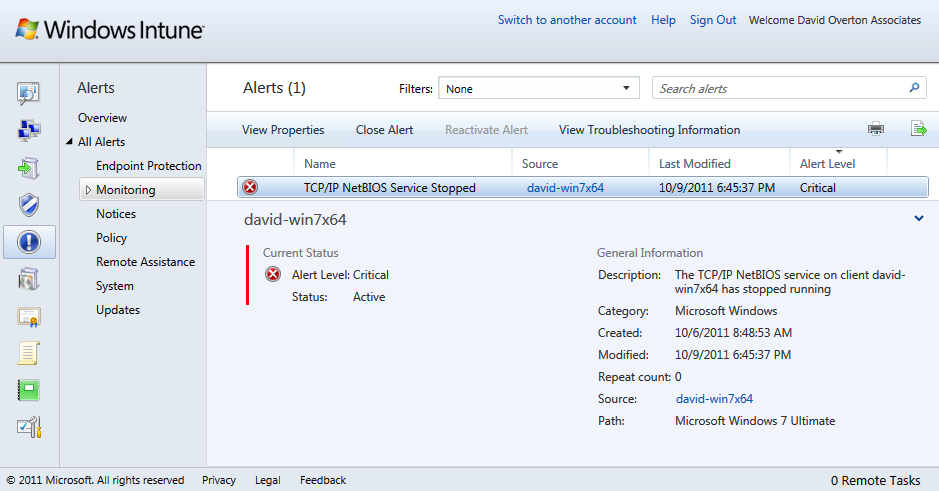Select System alerts category
Viewport: 939px width, 491px height.
pos(114,286)
